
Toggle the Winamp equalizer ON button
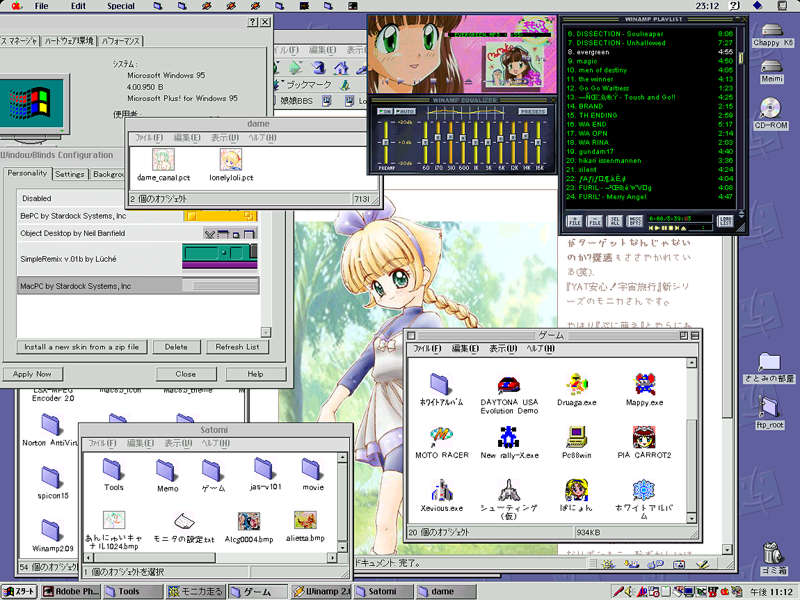point(385,111)
